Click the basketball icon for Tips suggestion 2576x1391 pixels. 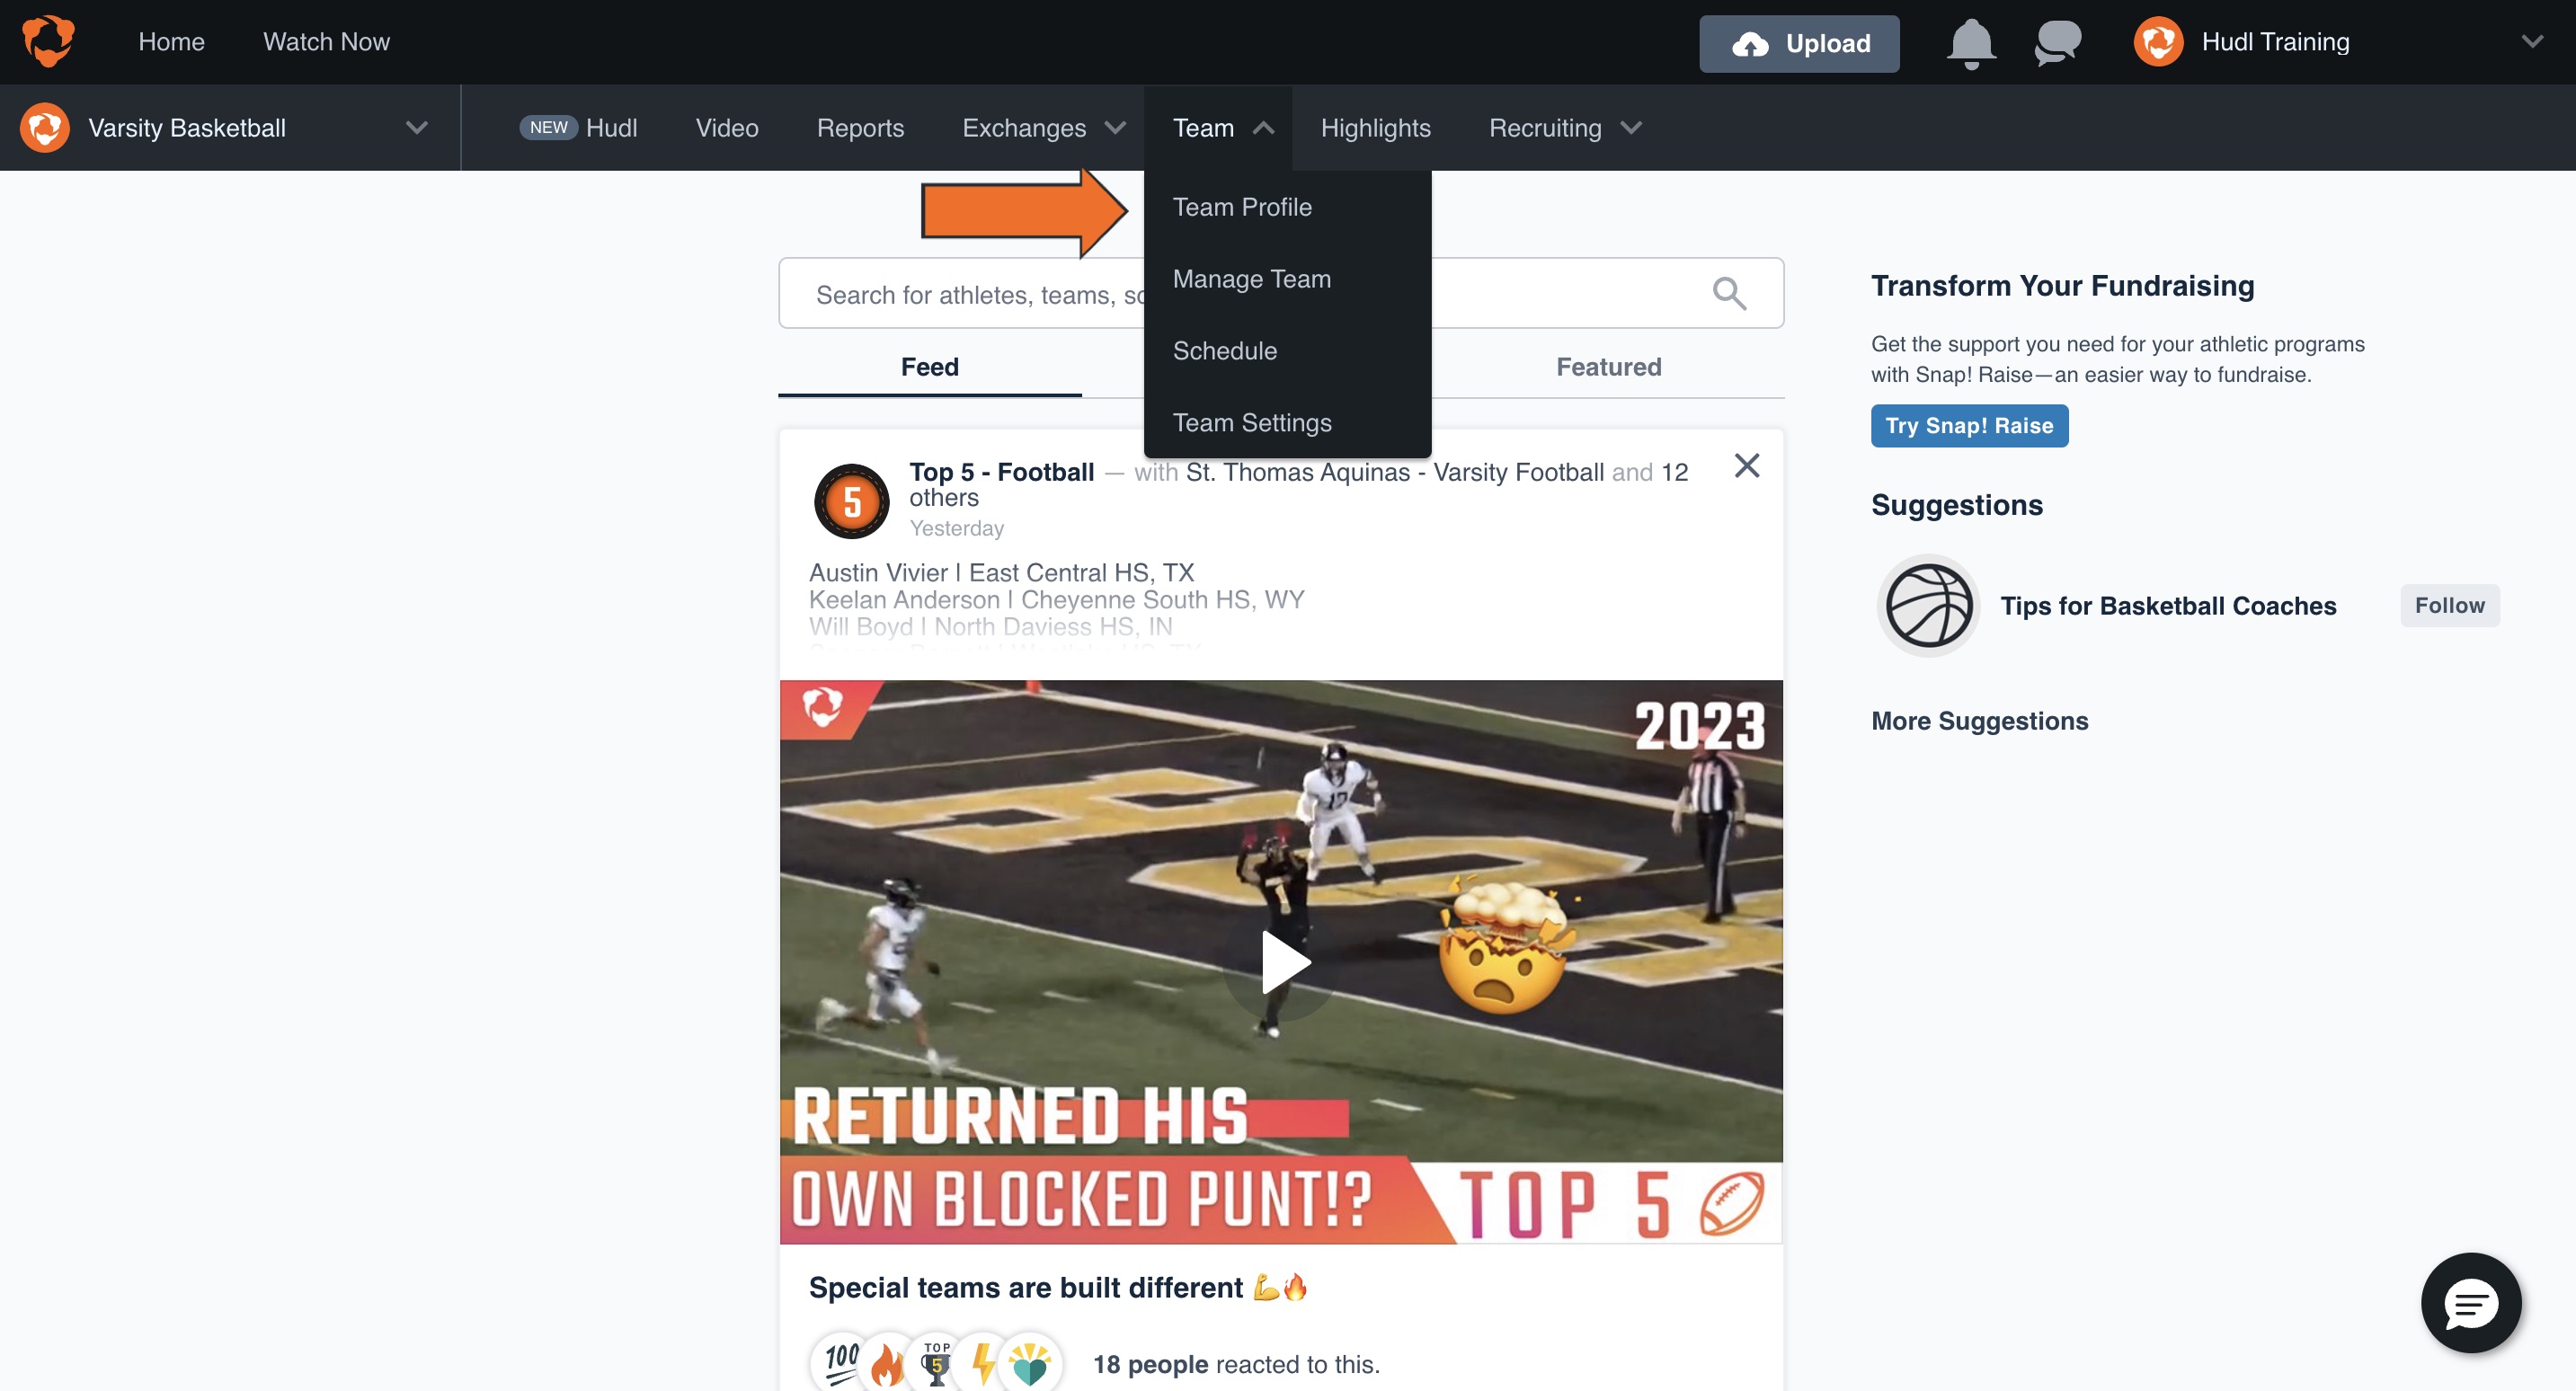[1928, 605]
